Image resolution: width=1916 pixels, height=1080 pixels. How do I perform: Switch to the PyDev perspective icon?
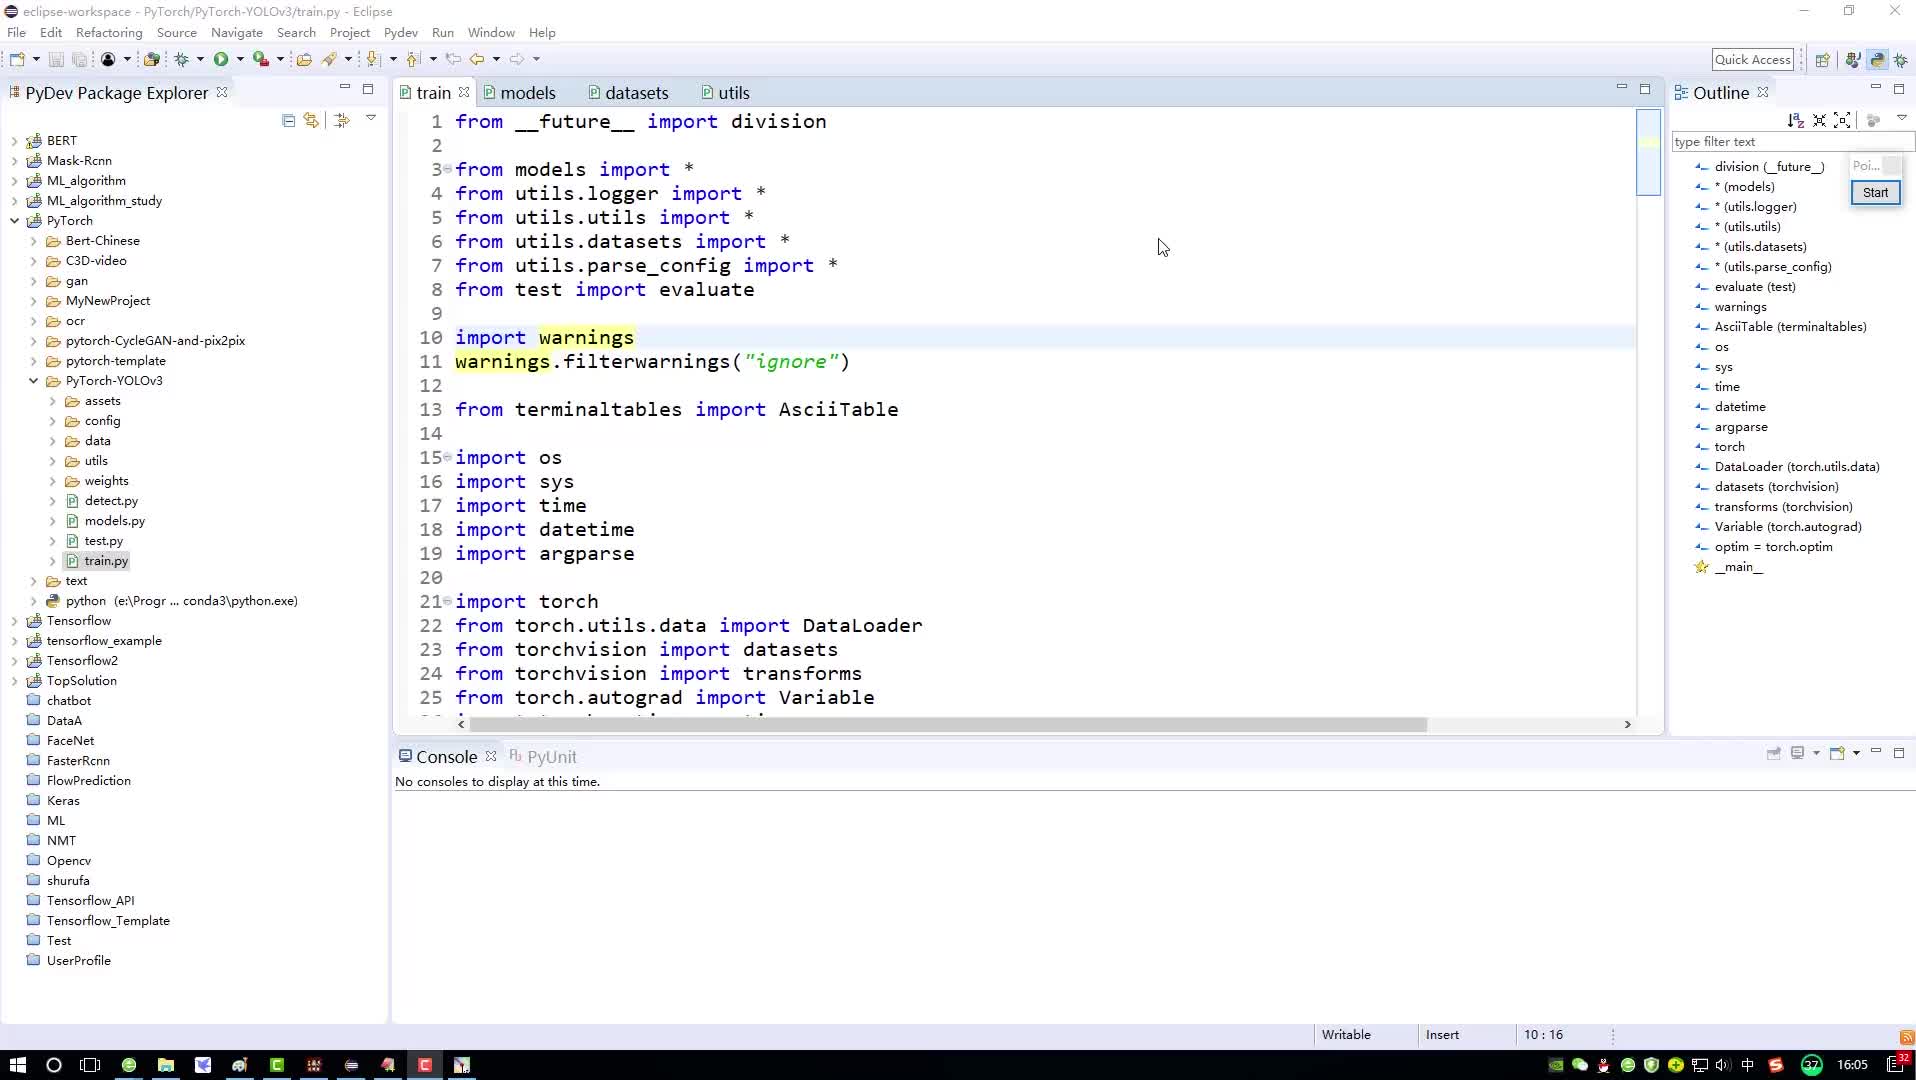point(1877,60)
